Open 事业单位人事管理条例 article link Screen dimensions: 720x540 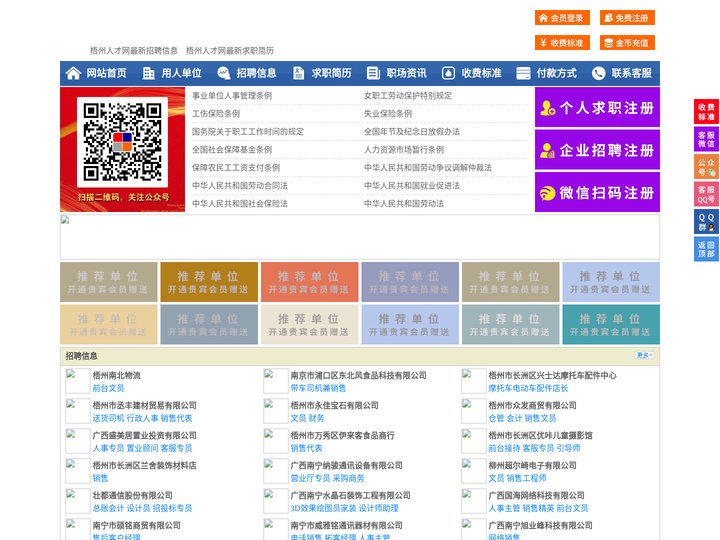(x=232, y=96)
